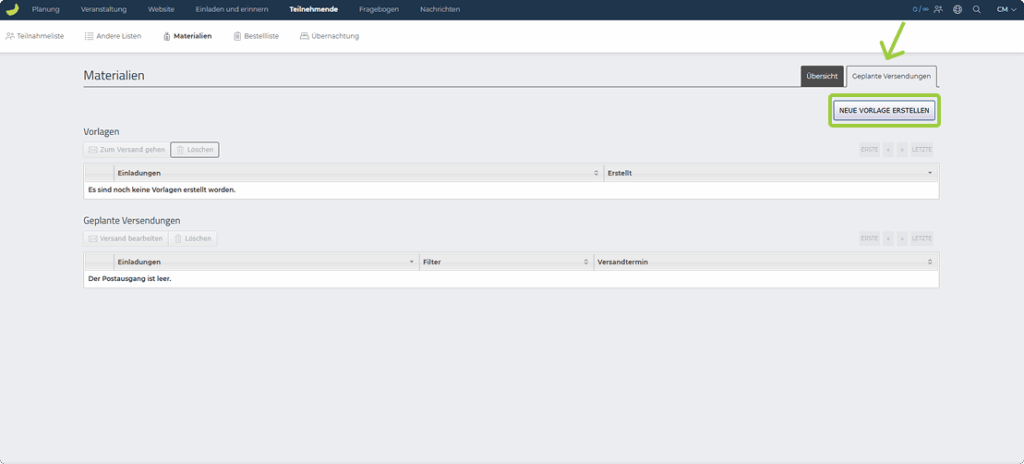Click the Erstellt column header text
Screen dimensions: 1024x464
[x=620, y=173]
